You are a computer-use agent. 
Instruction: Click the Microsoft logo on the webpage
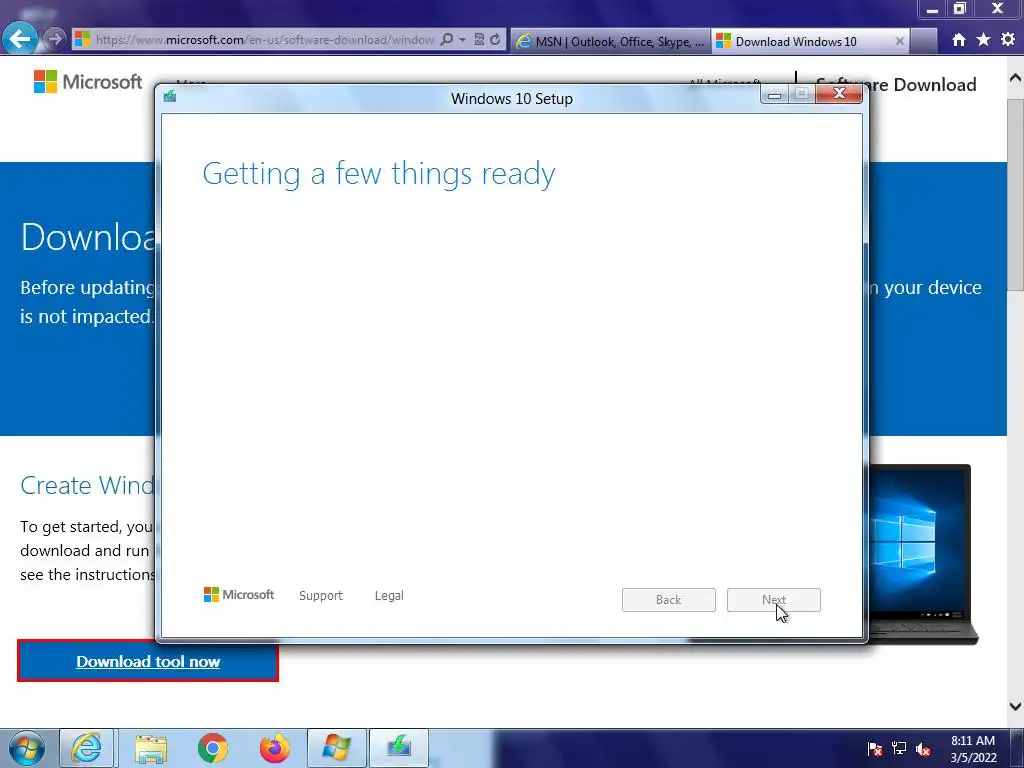(88, 82)
